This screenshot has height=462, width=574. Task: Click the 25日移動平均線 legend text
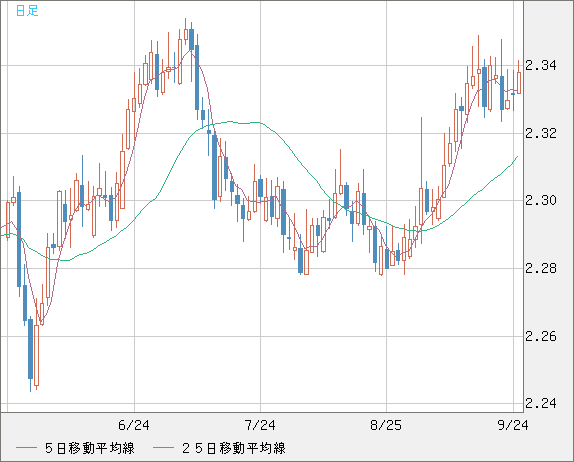pyautogui.click(x=234, y=448)
